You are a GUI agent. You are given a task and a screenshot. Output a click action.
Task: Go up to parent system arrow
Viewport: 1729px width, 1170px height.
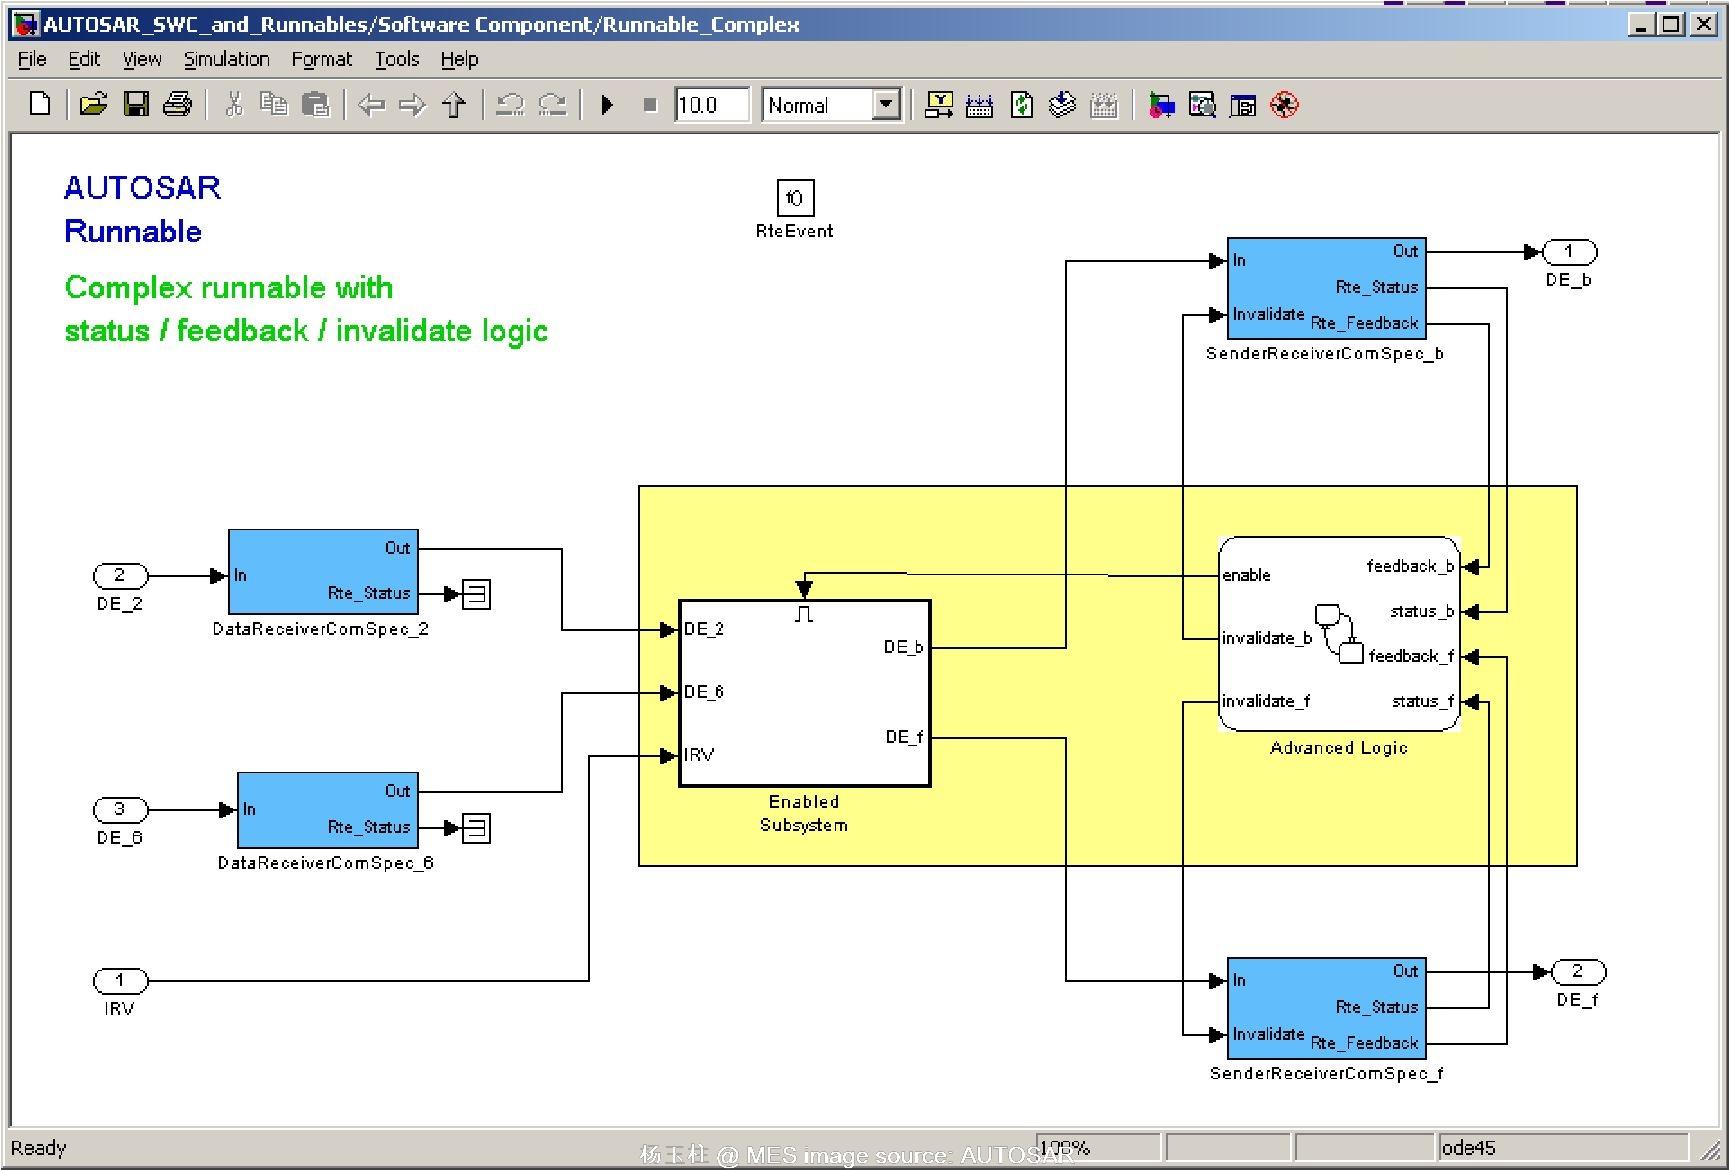pos(454,104)
